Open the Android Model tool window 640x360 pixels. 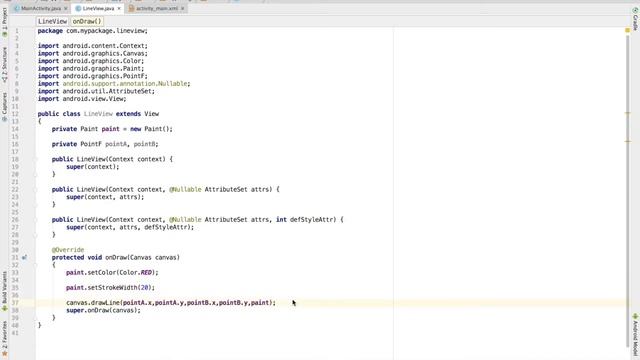pos(635,335)
